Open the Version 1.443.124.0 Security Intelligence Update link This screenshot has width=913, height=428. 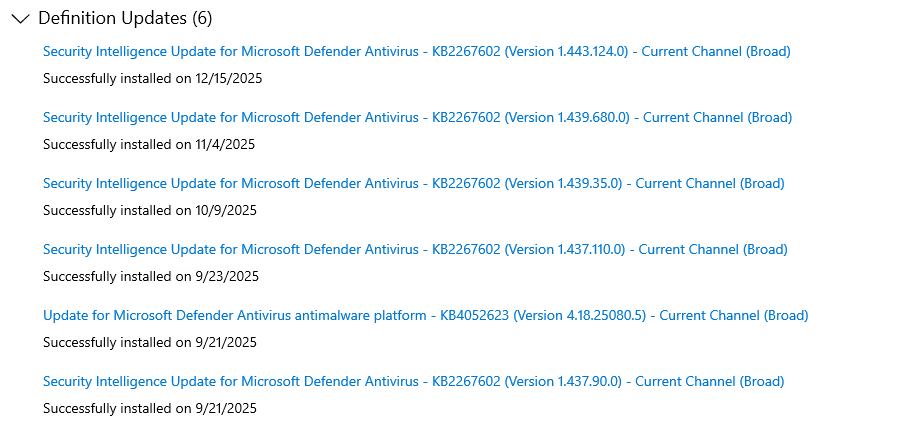416,51
